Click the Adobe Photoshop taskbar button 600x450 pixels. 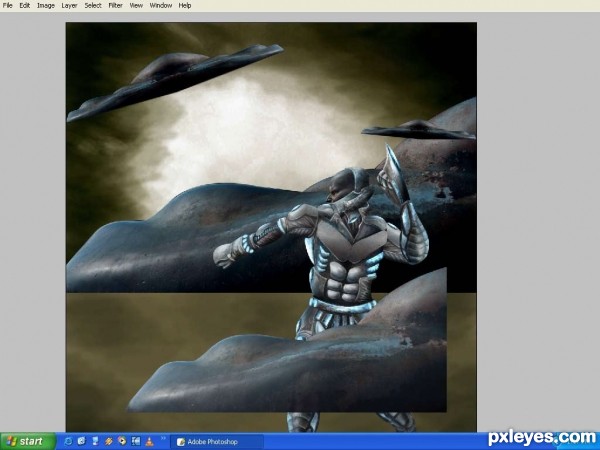click(x=217, y=442)
